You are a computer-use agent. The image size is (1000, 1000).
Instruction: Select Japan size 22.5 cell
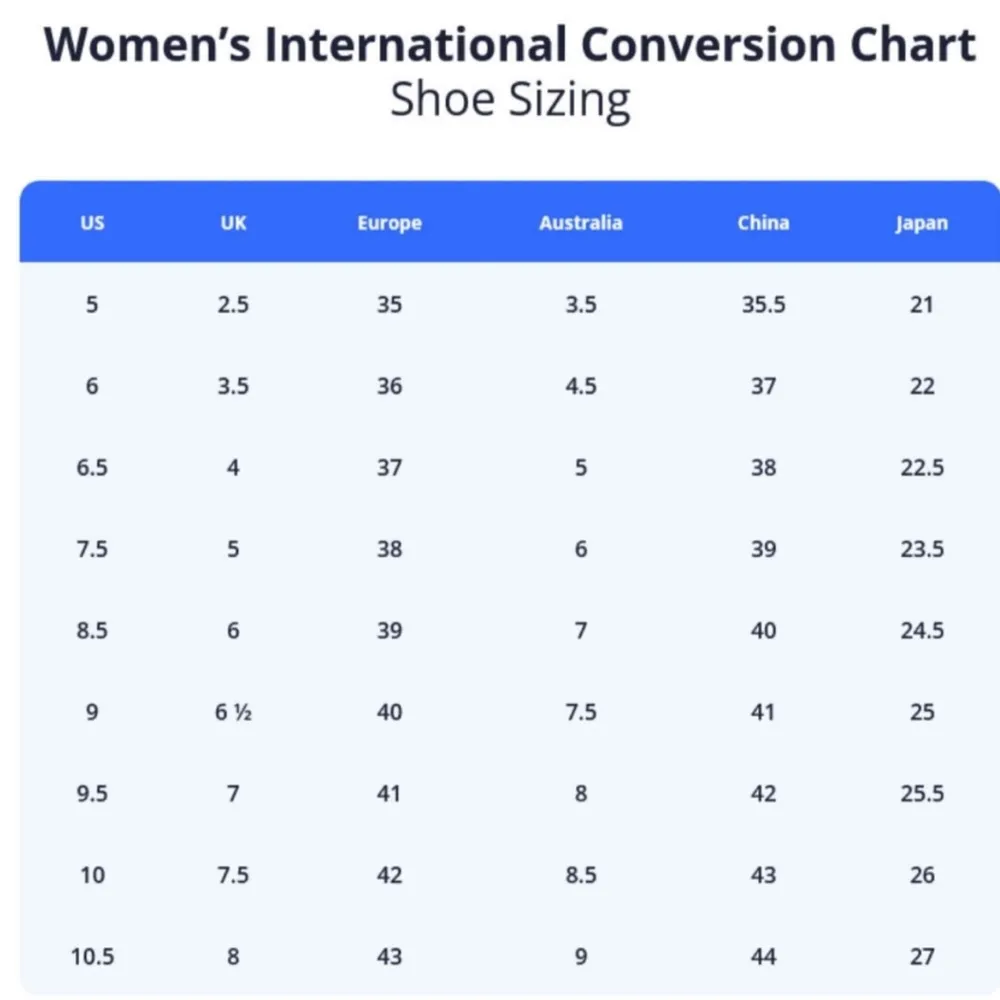(921, 467)
